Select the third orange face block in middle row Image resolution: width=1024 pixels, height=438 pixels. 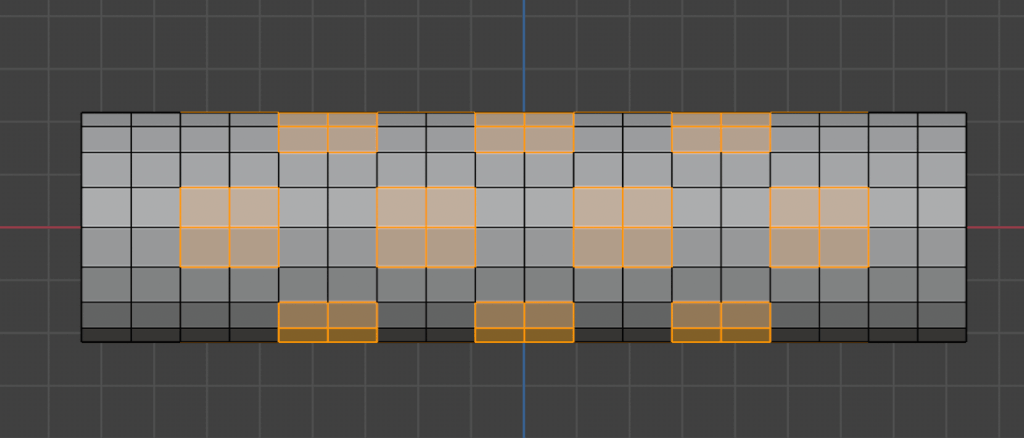tap(622, 227)
